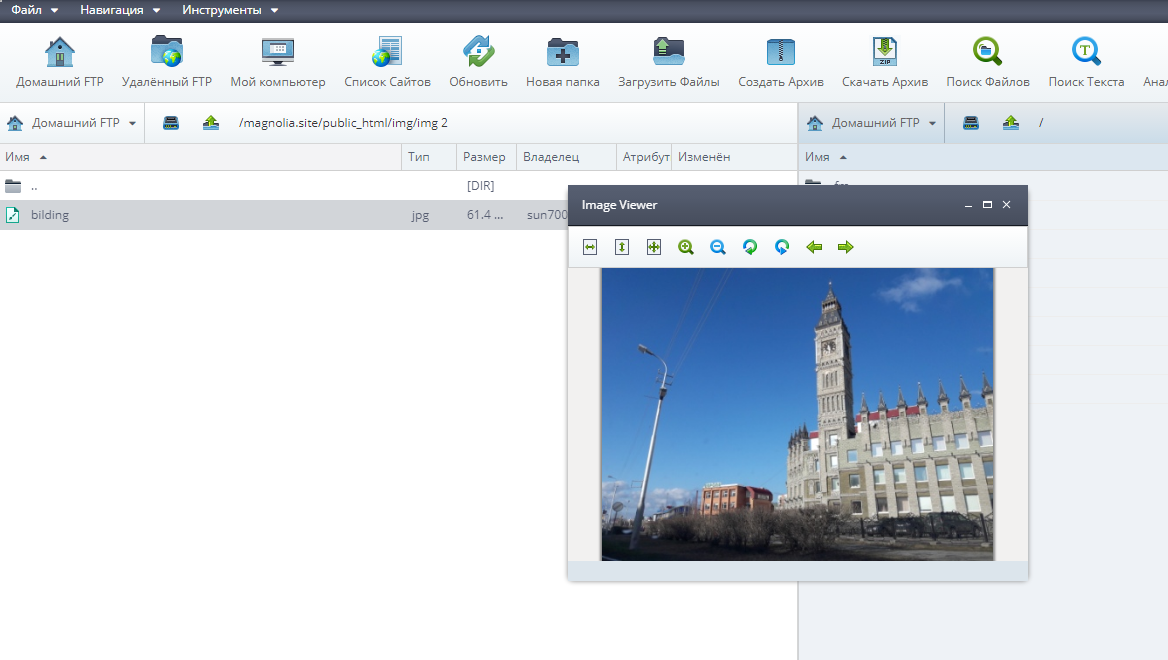1168x660 pixels.
Task: Maximize the Image Viewer window
Action: (987, 205)
